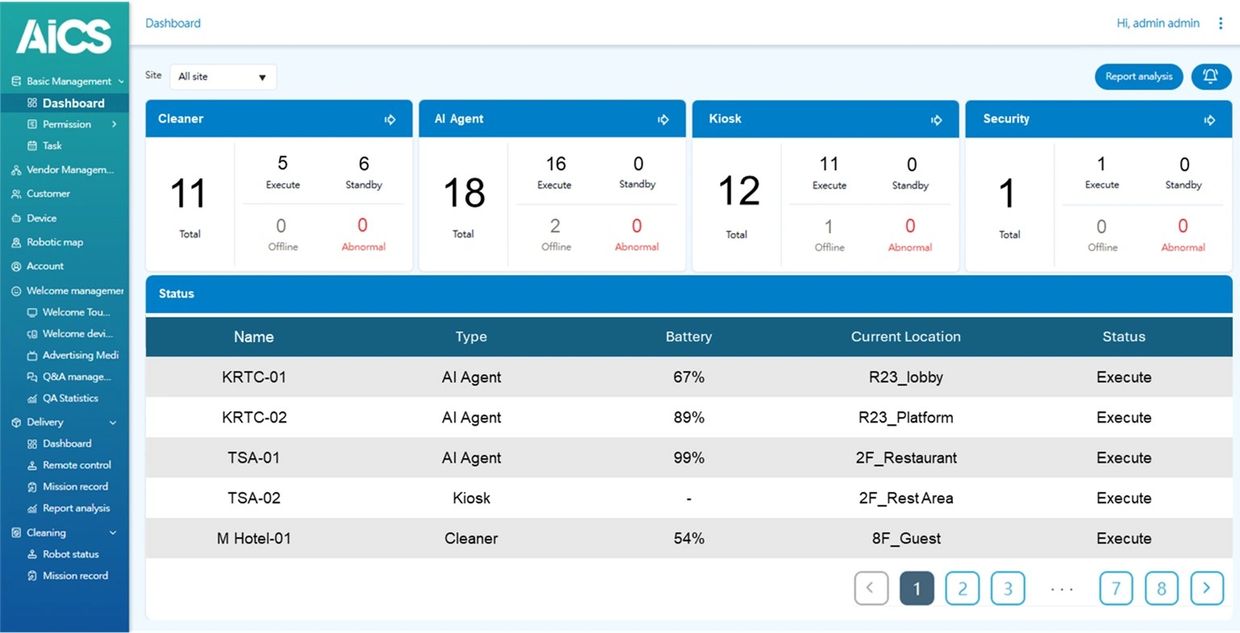Click the Report analysis button

point(1138,77)
